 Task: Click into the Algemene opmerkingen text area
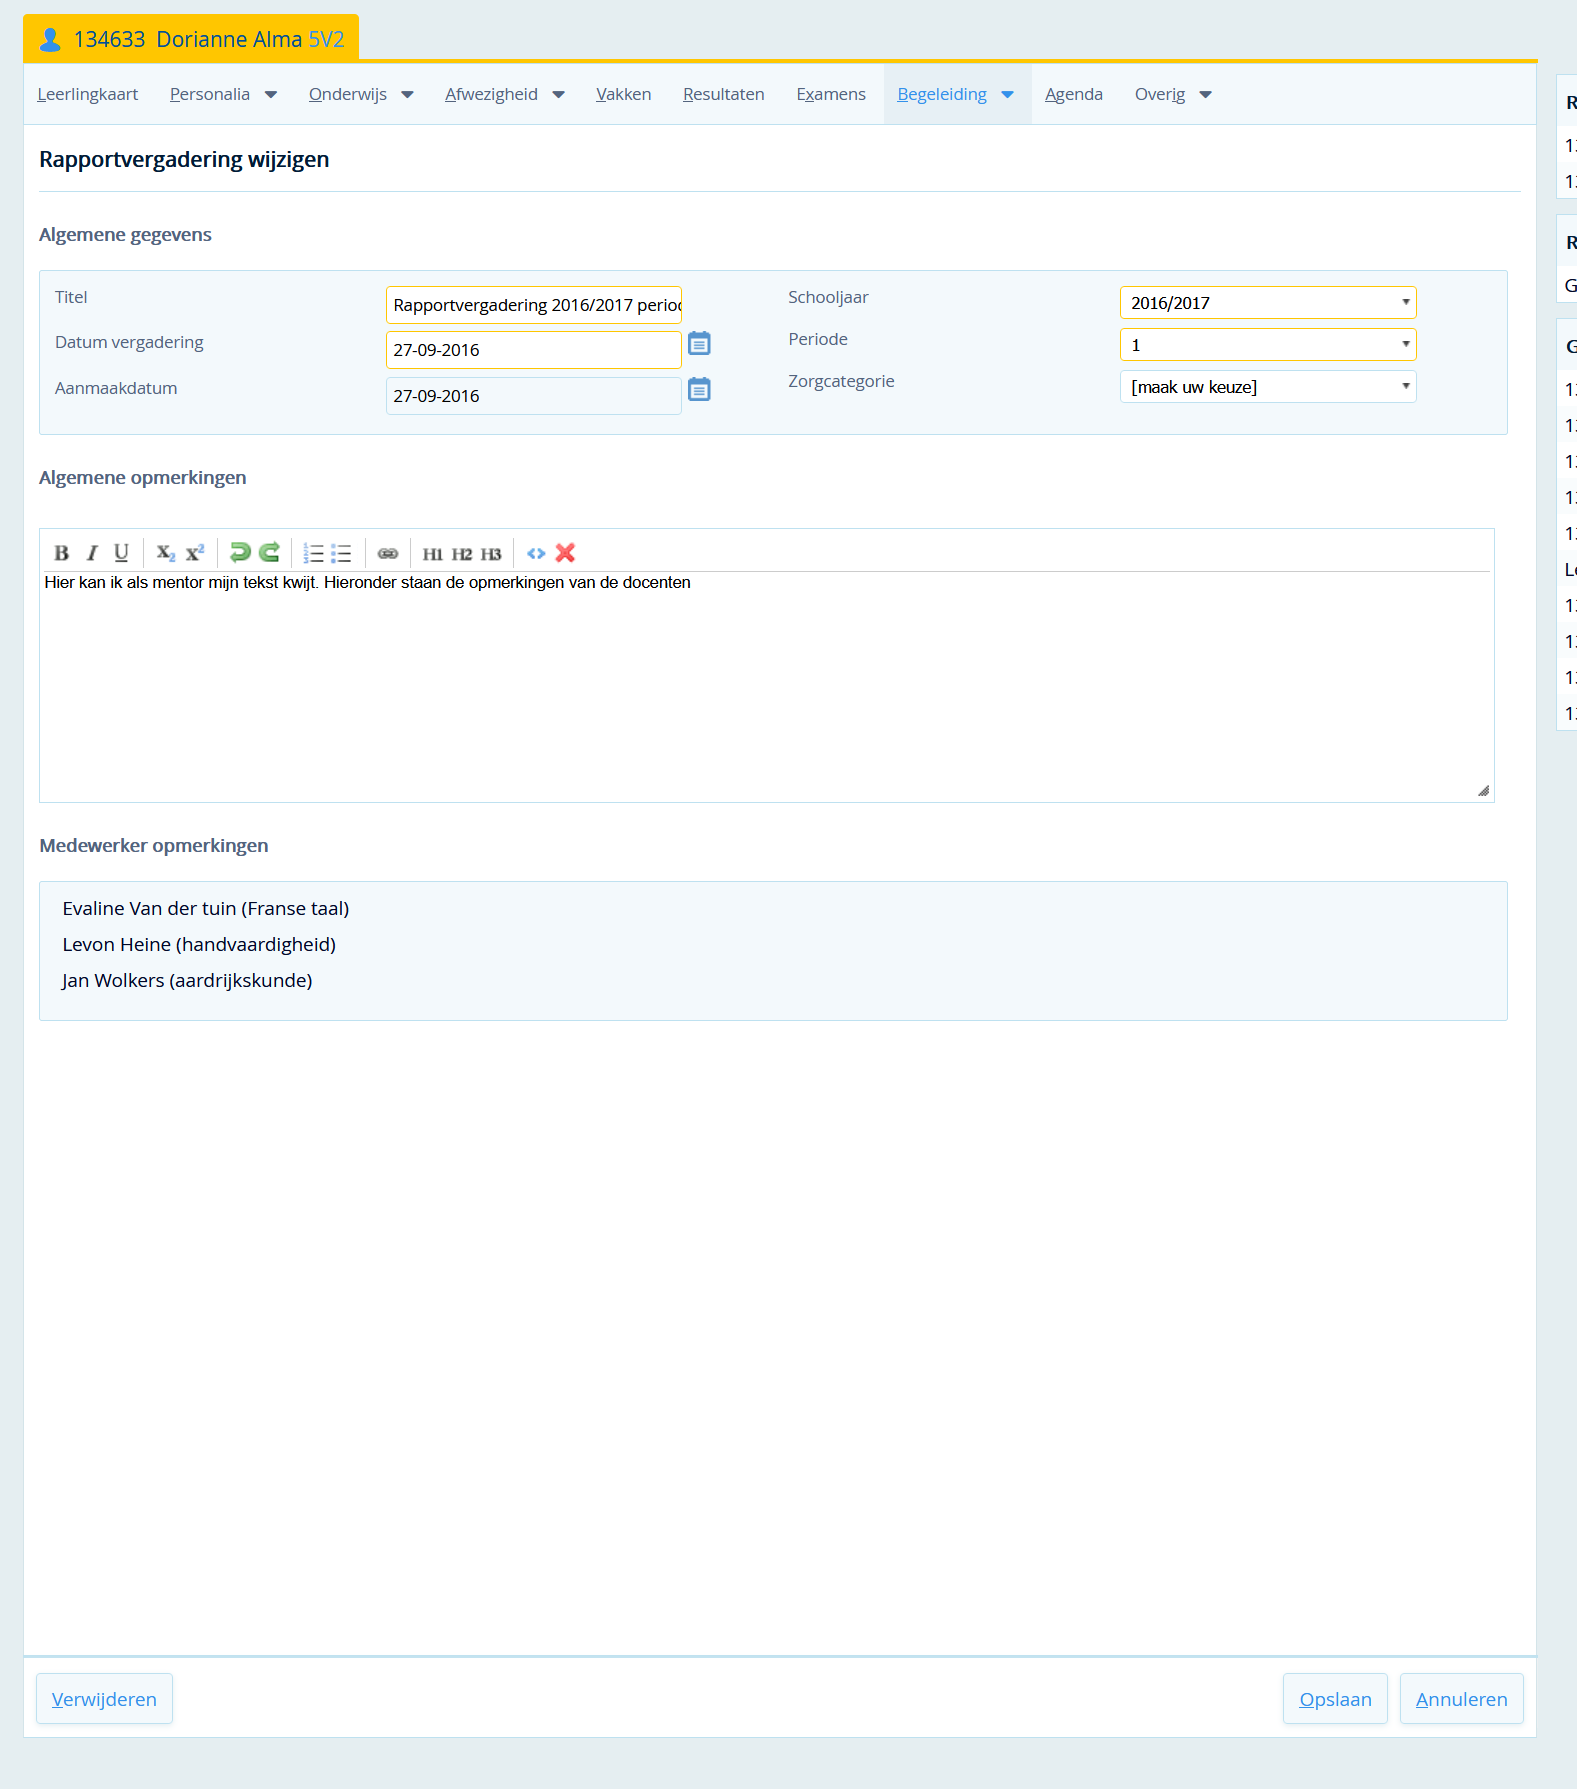766,685
